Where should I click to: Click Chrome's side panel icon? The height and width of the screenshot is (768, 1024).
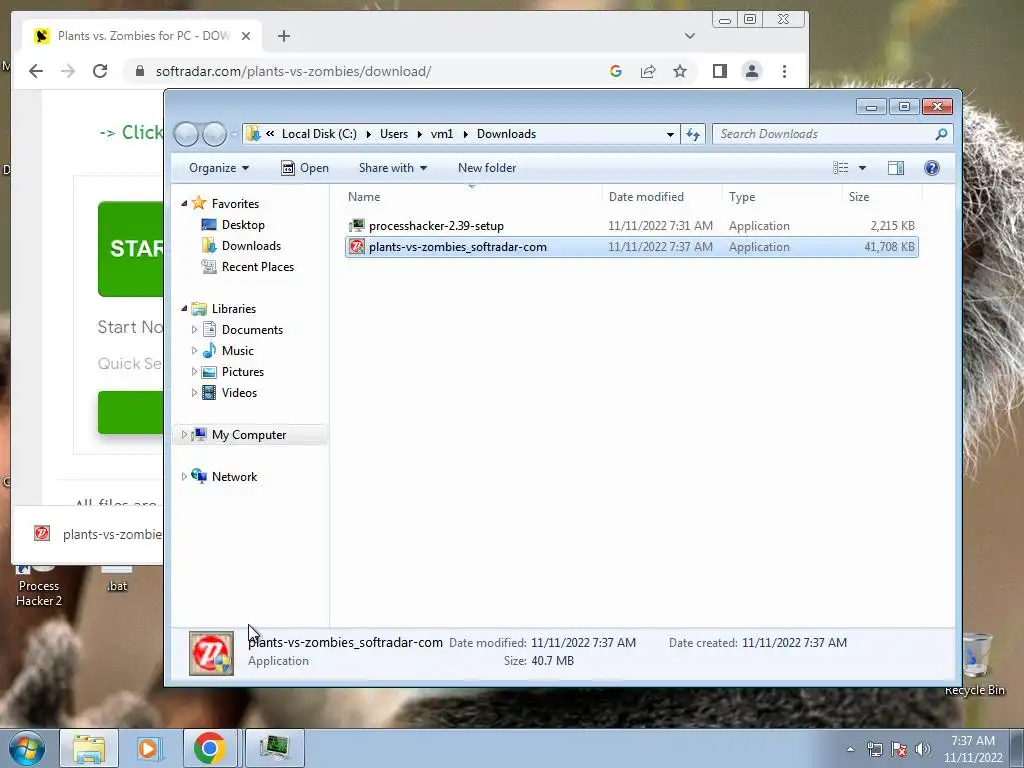[720, 71]
